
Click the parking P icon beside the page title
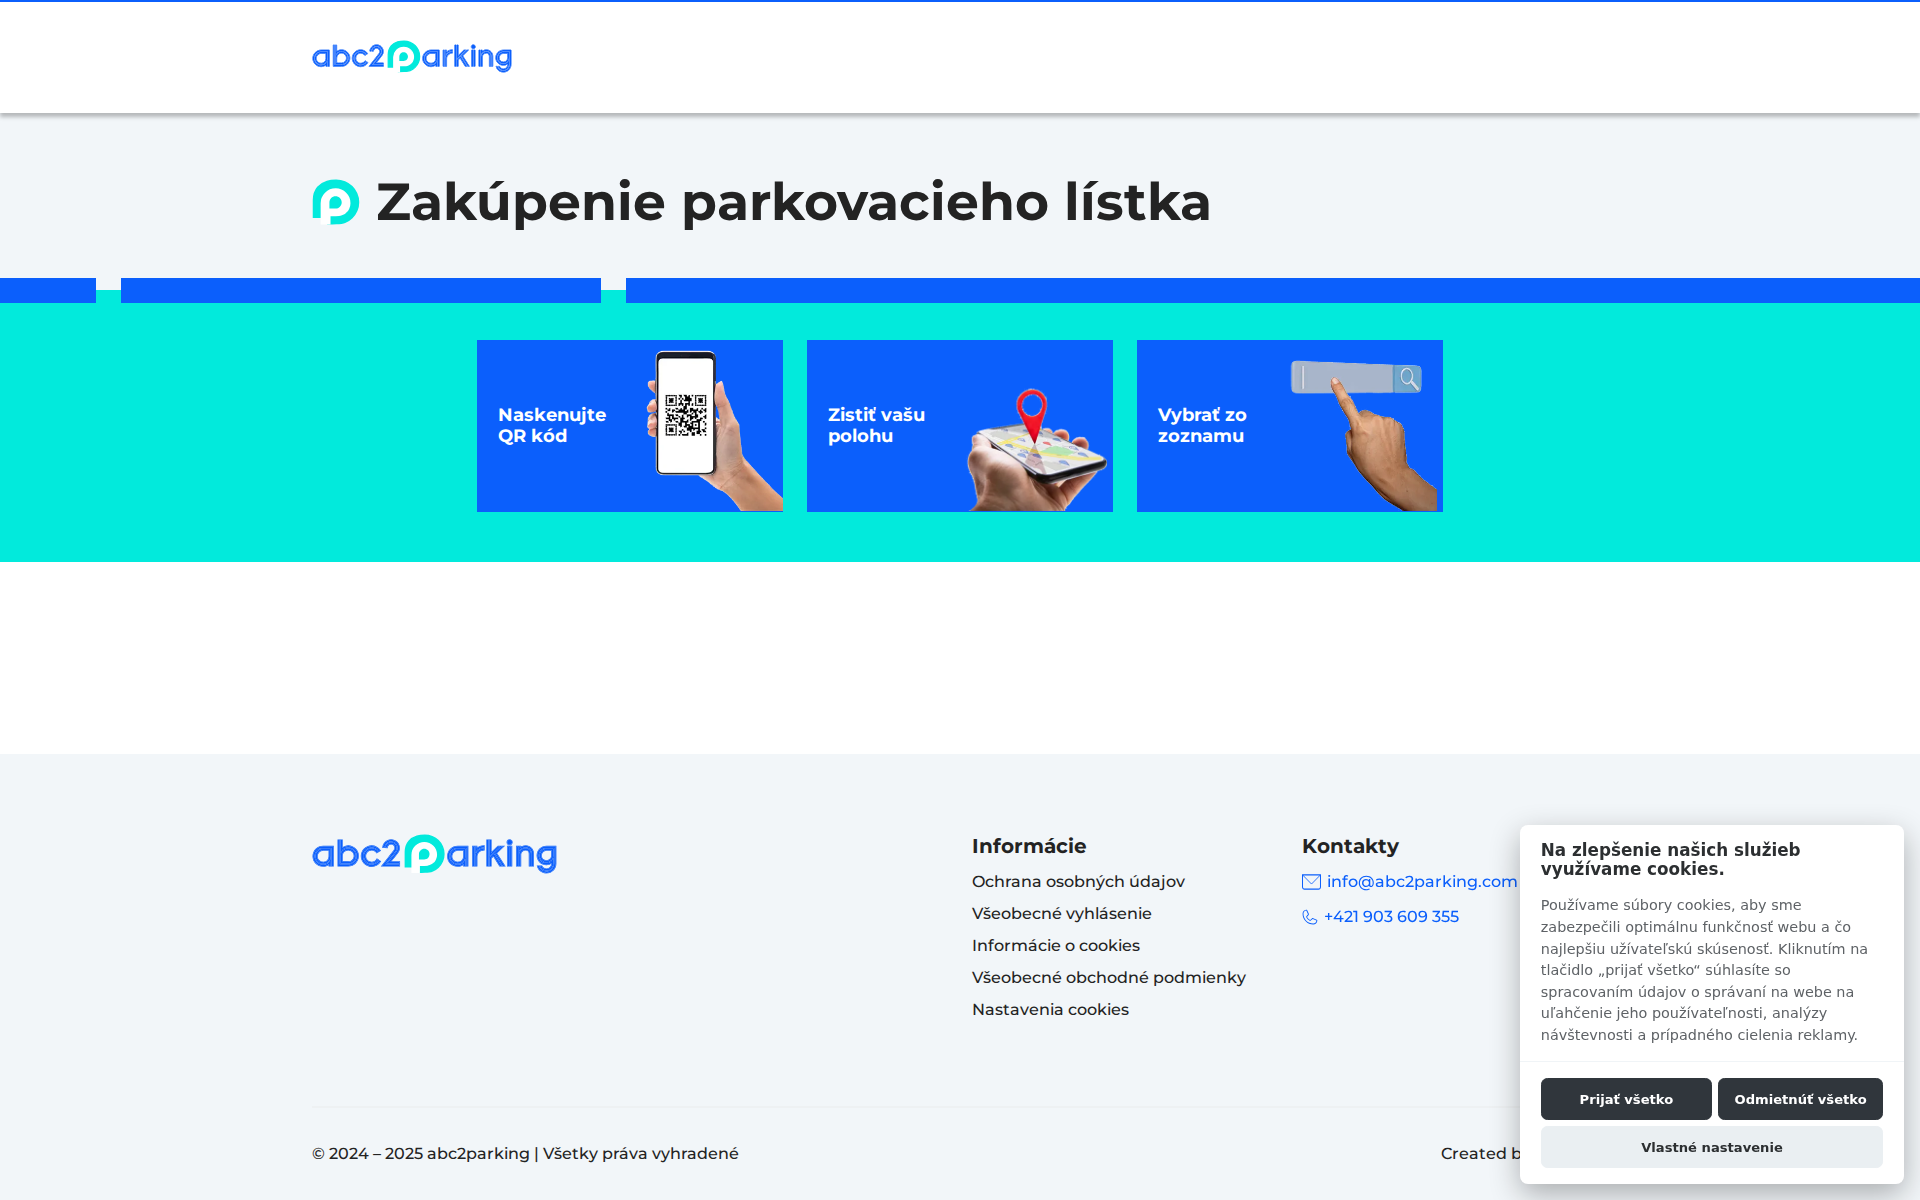click(333, 203)
